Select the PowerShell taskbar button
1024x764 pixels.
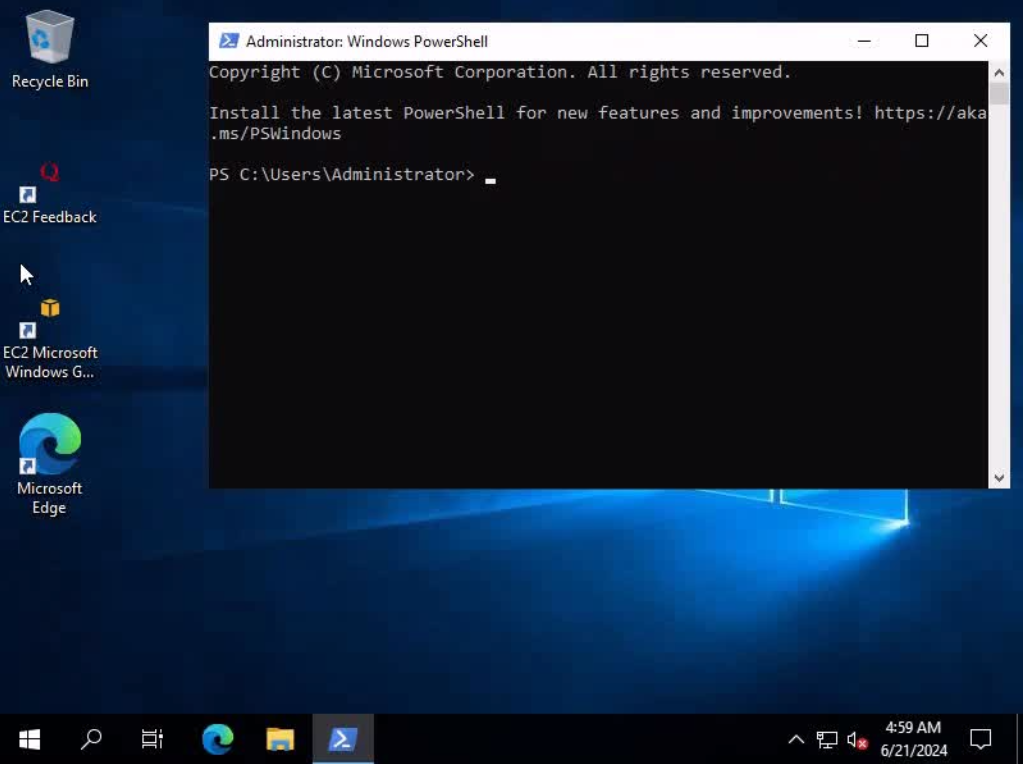click(x=343, y=739)
